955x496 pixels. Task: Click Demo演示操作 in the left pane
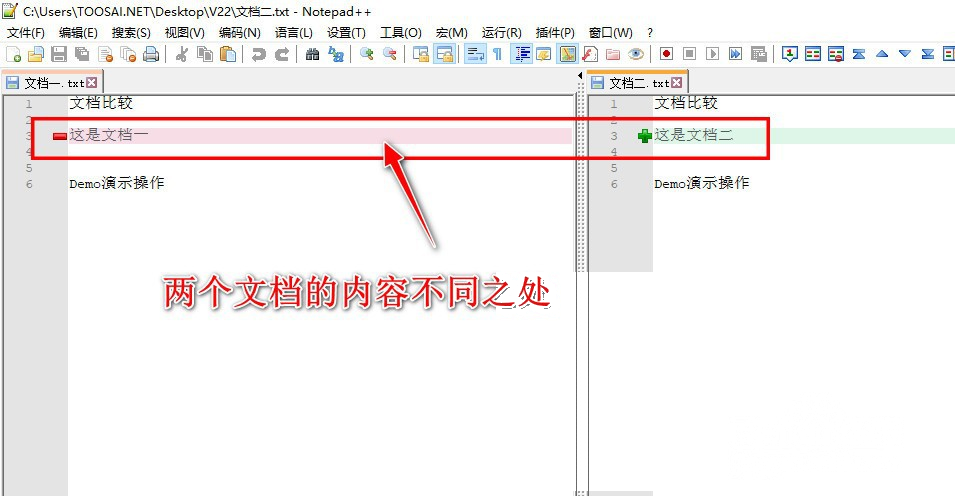coord(116,183)
